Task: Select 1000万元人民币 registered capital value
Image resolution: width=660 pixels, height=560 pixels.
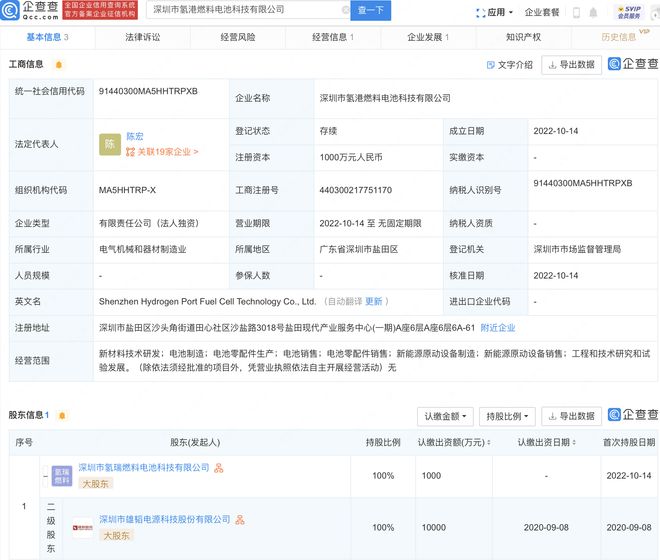Action: tap(351, 157)
